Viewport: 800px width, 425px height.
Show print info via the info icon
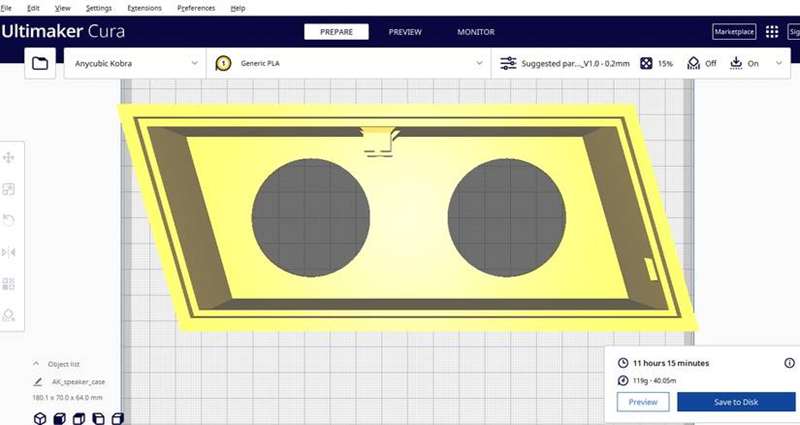point(789,363)
